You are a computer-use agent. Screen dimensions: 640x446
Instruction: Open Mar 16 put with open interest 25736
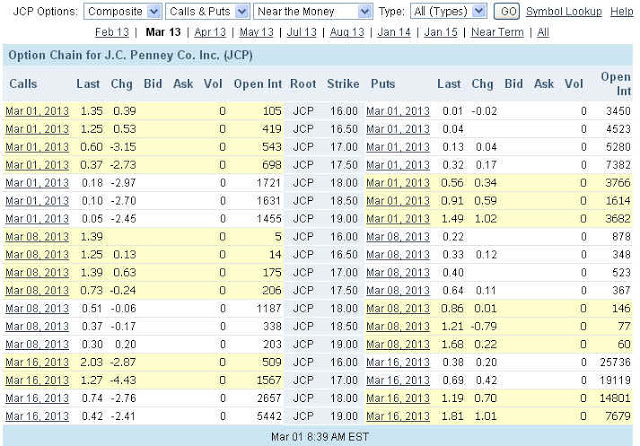[x=398, y=362]
